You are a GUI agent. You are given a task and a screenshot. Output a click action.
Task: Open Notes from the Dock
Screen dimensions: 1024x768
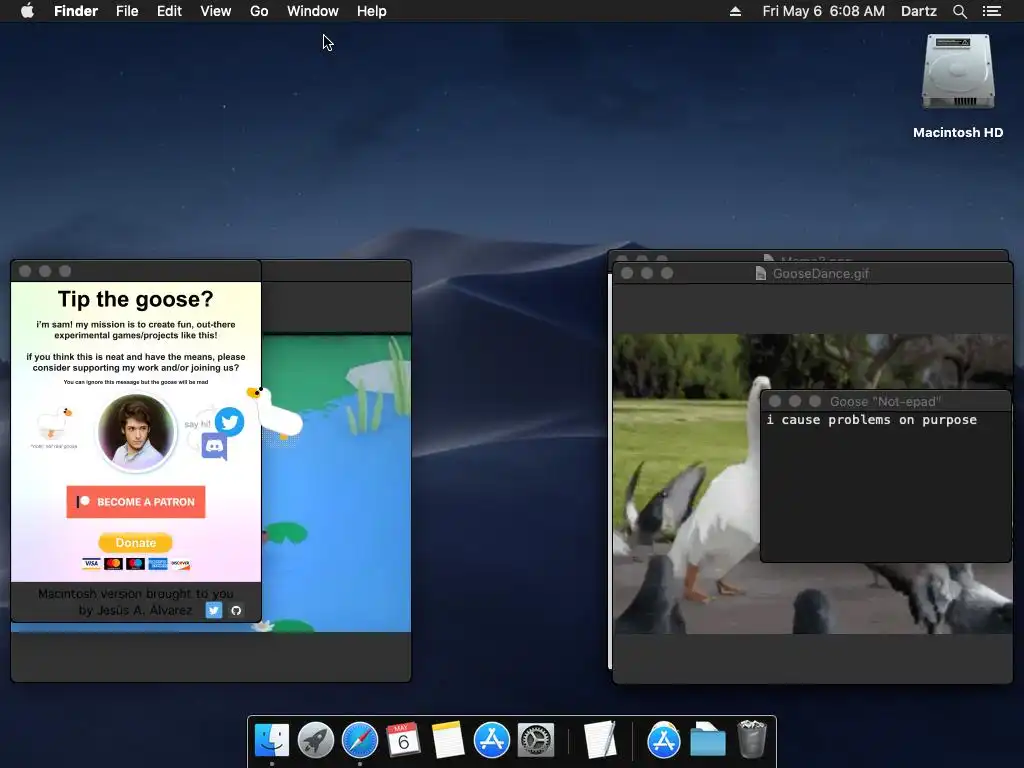[448, 740]
